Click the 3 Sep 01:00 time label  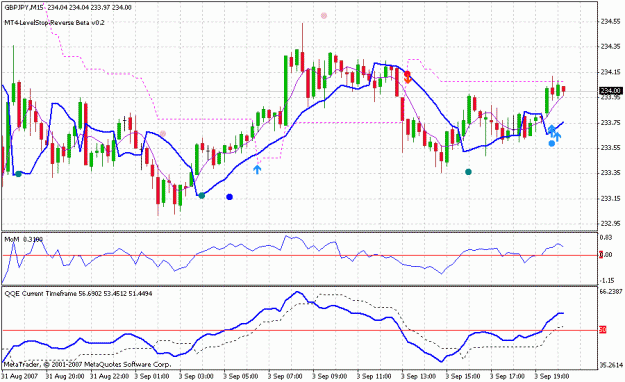(x=151, y=376)
